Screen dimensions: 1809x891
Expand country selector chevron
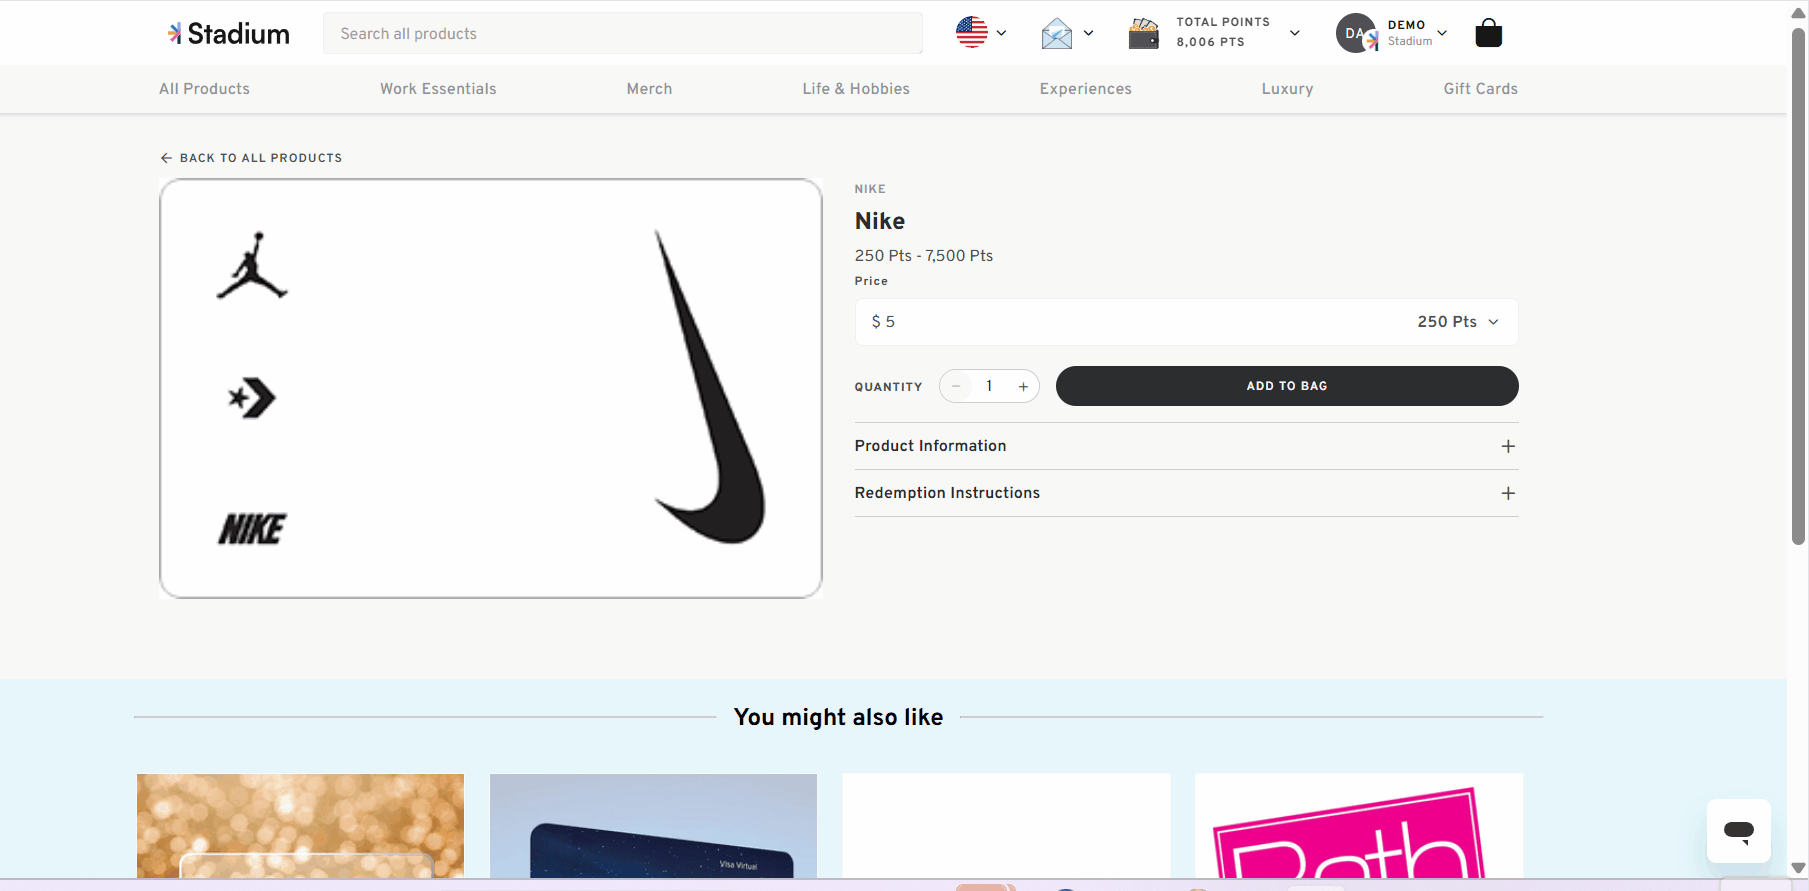click(x=1001, y=33)
